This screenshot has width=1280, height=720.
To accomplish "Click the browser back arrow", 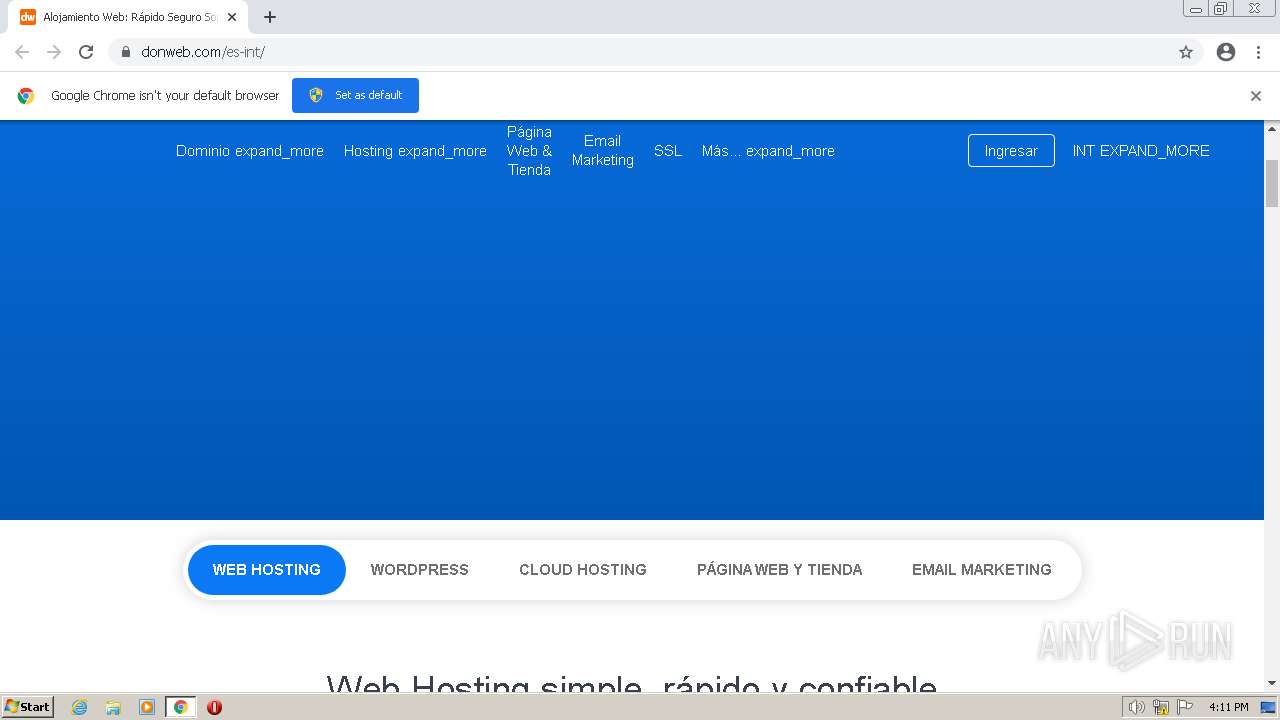I will [22, 52].
